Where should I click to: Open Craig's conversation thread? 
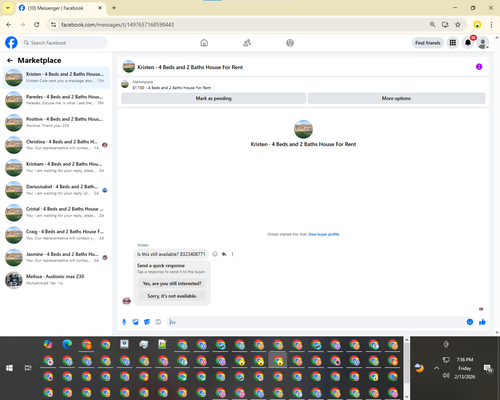coord(56,235)
